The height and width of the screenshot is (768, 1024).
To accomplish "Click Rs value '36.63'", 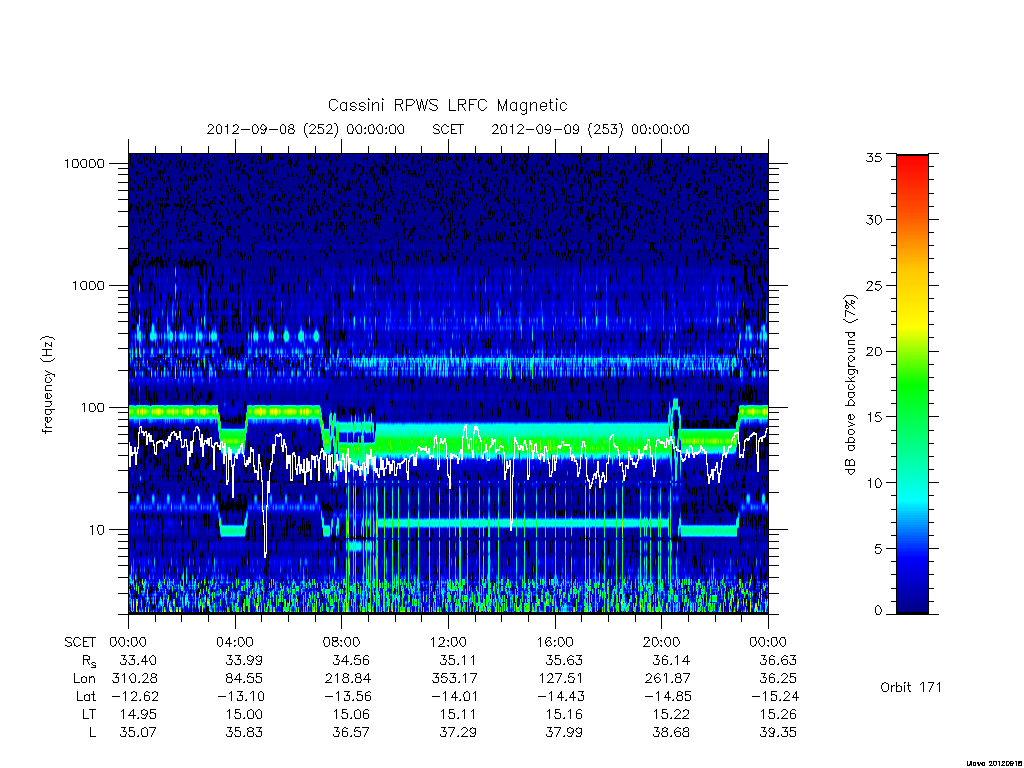I will [x=778, y=661].
